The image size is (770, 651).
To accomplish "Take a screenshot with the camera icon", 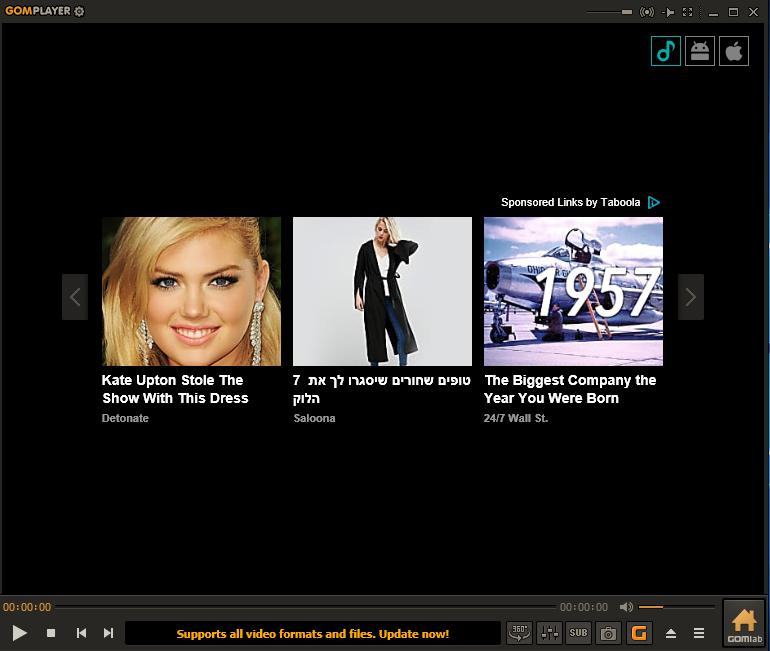I will 608,633.
